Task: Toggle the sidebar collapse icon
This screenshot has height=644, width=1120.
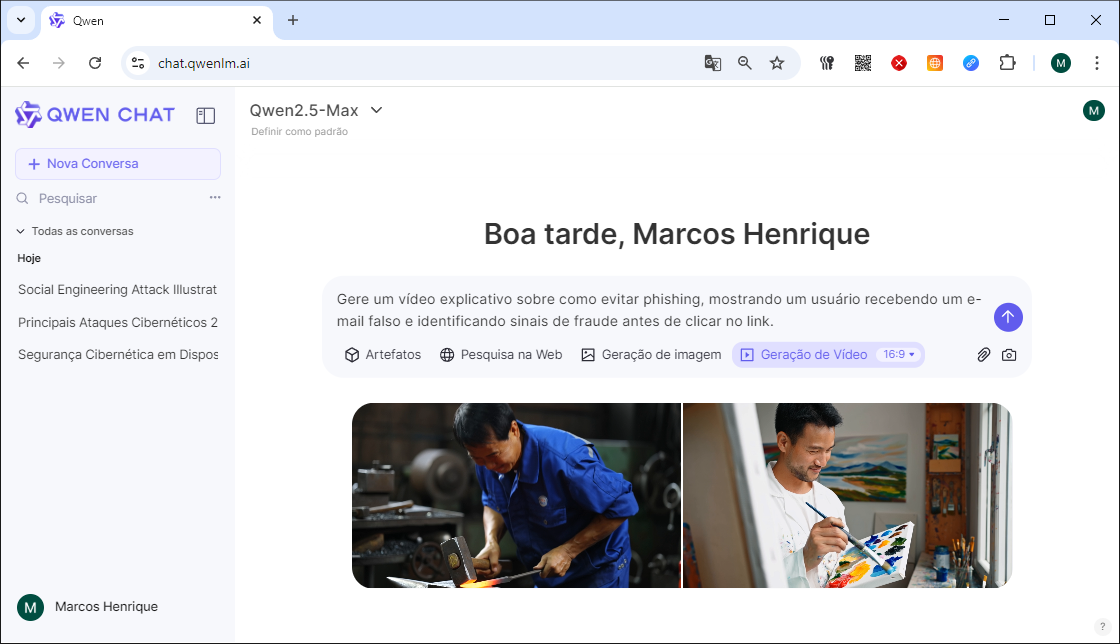Action: (206, 116)
